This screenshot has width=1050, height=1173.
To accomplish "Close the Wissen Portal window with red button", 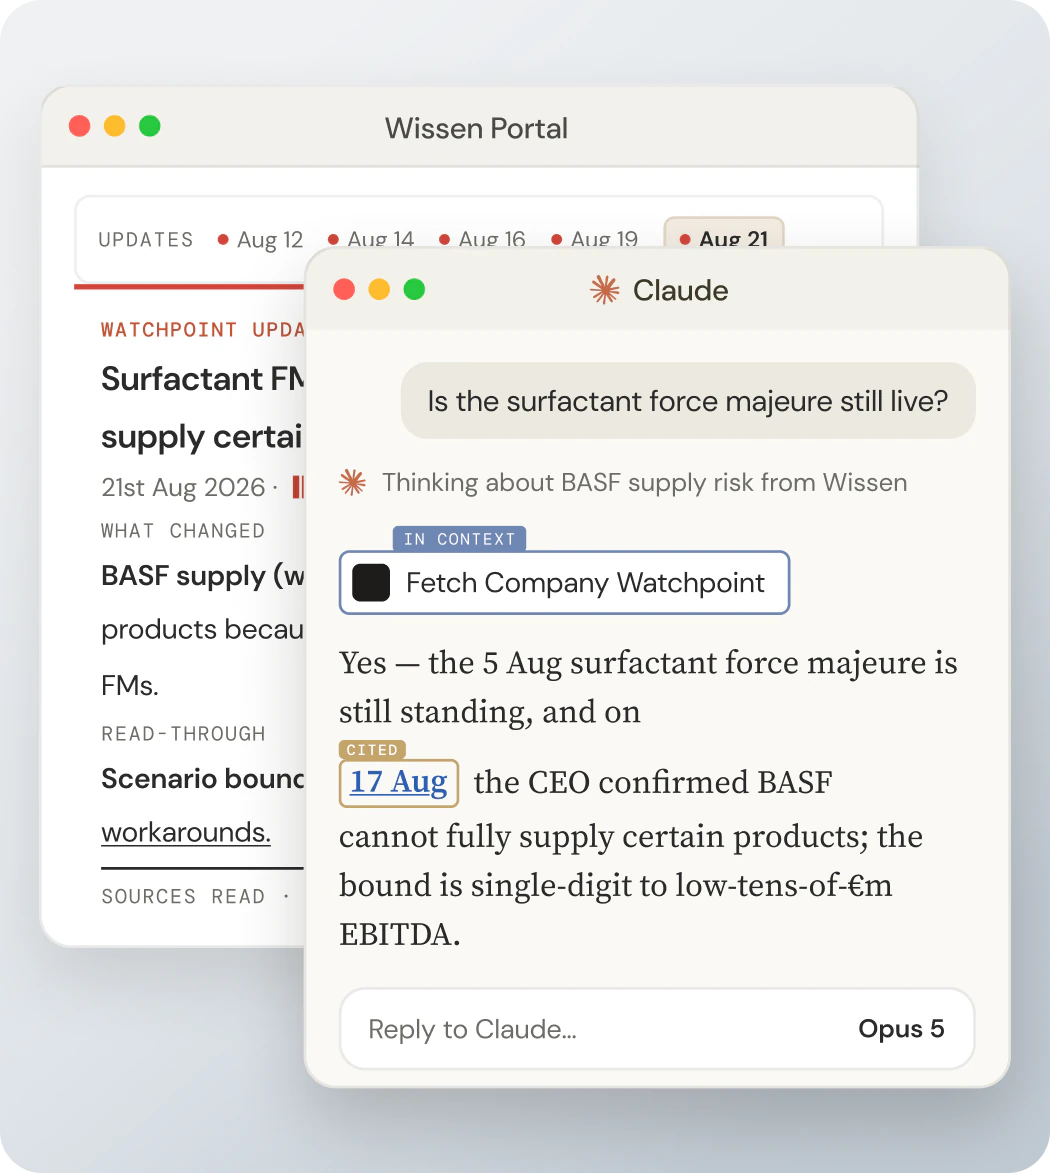I will [x=79, y=126].
